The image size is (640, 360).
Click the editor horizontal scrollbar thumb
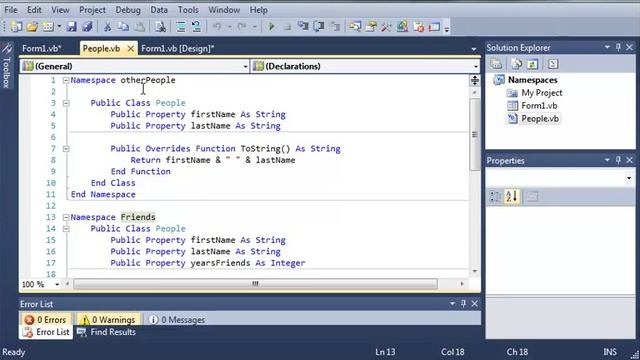[255, 284]
